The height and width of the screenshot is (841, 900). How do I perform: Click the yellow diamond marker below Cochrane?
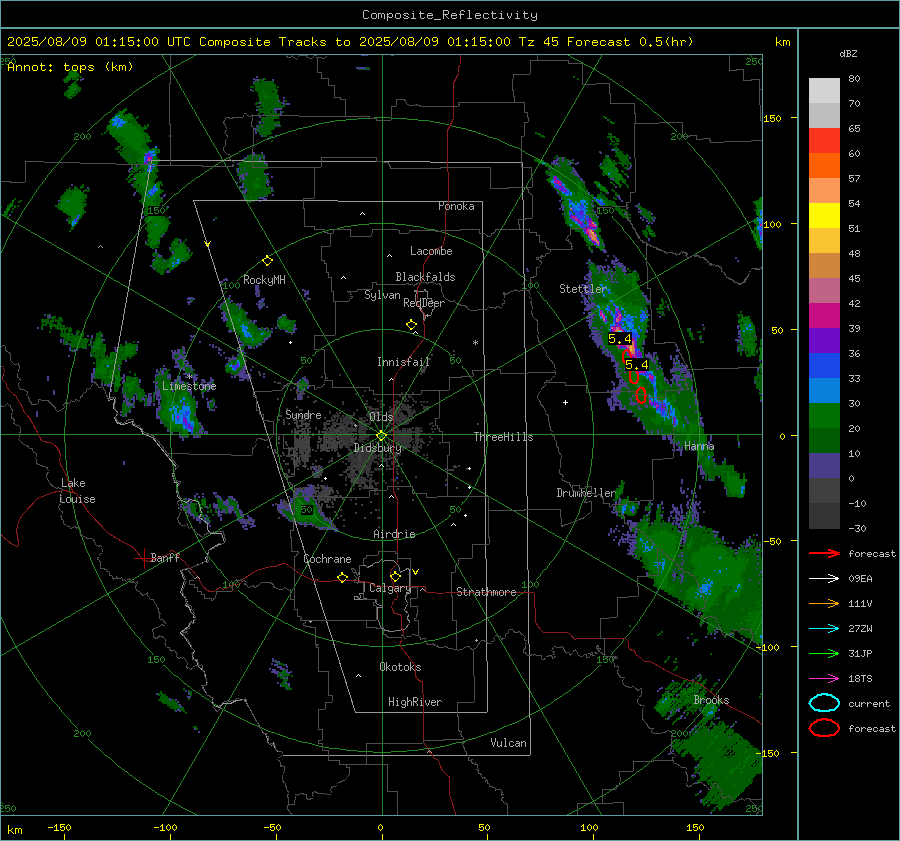(342, 577)
